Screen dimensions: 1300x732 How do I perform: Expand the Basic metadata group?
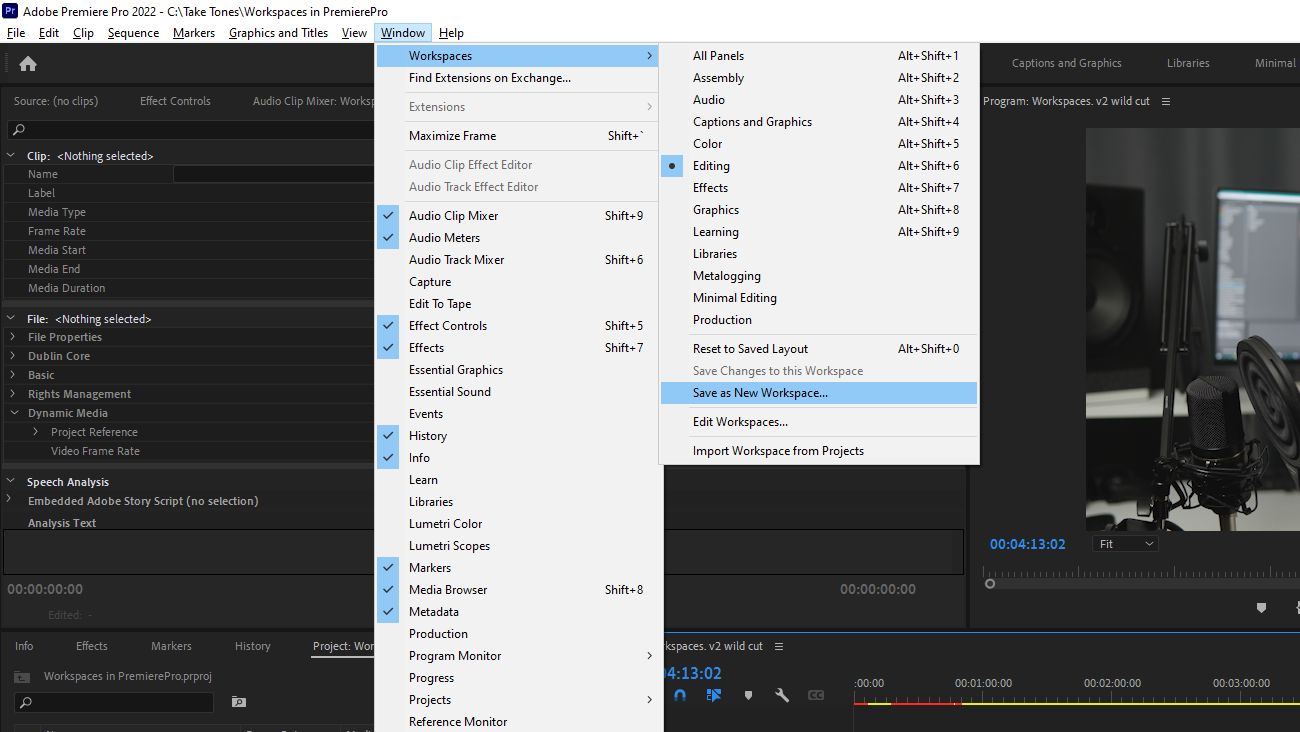coord(13,375)
